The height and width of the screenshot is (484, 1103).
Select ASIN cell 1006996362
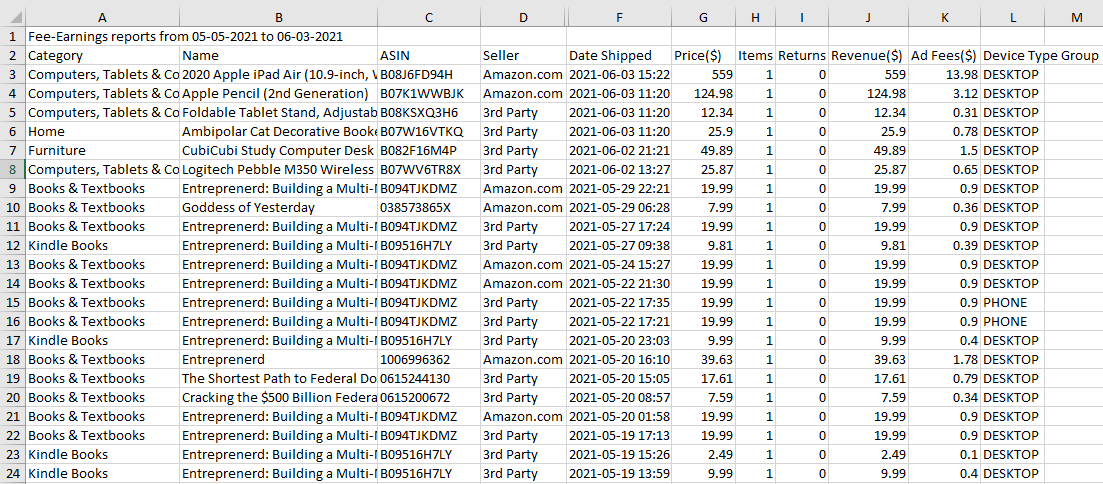(429, 359)
